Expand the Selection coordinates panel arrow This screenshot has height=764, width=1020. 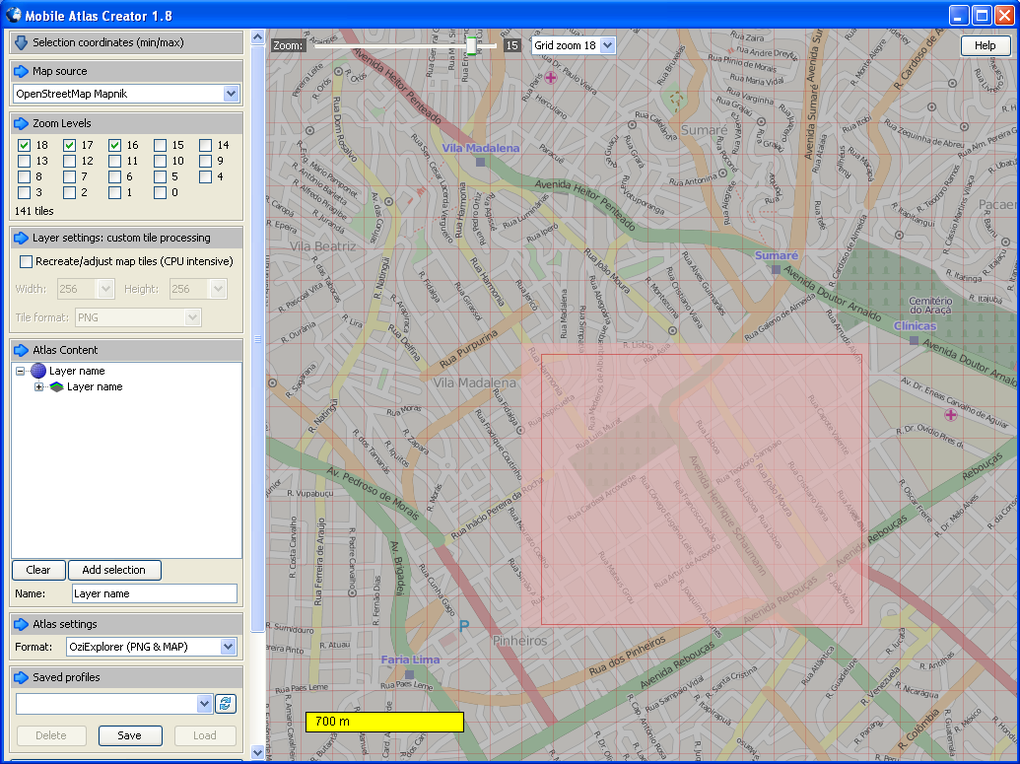(21, 43)
